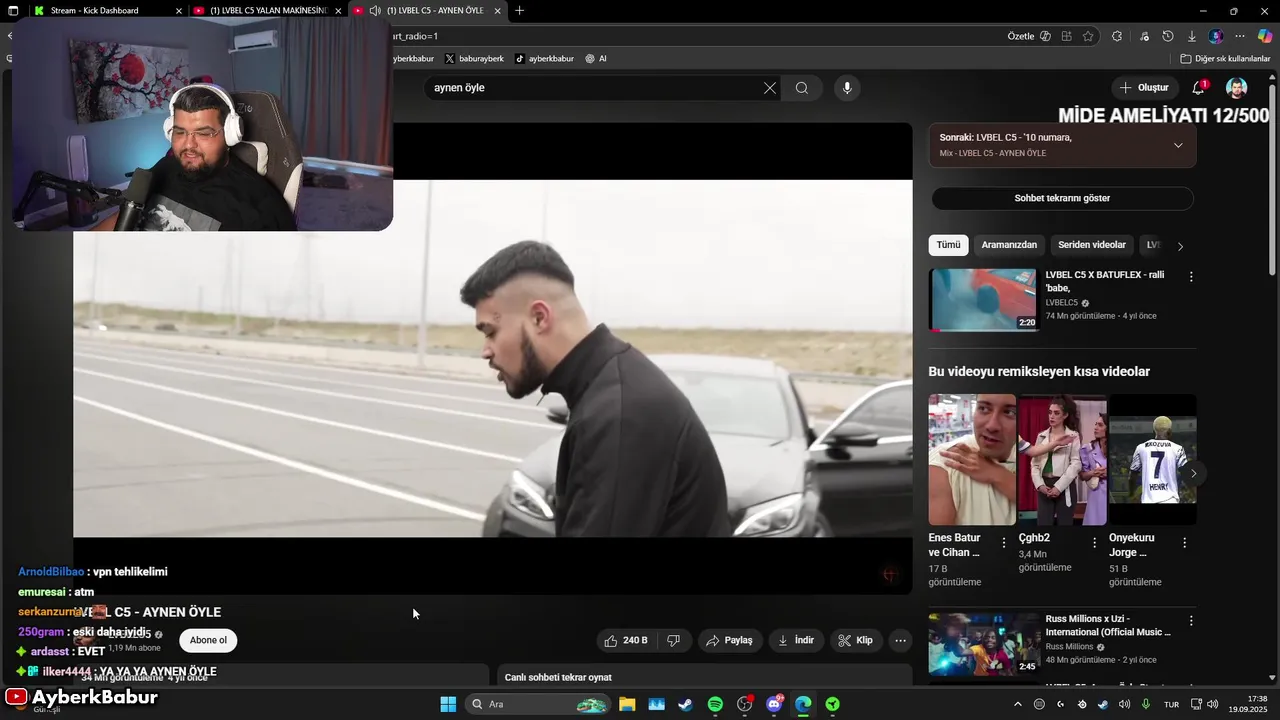Open File Explorer from the taskbar
Viewport: 1280px width, 720px height.
(x=627, y=704)
